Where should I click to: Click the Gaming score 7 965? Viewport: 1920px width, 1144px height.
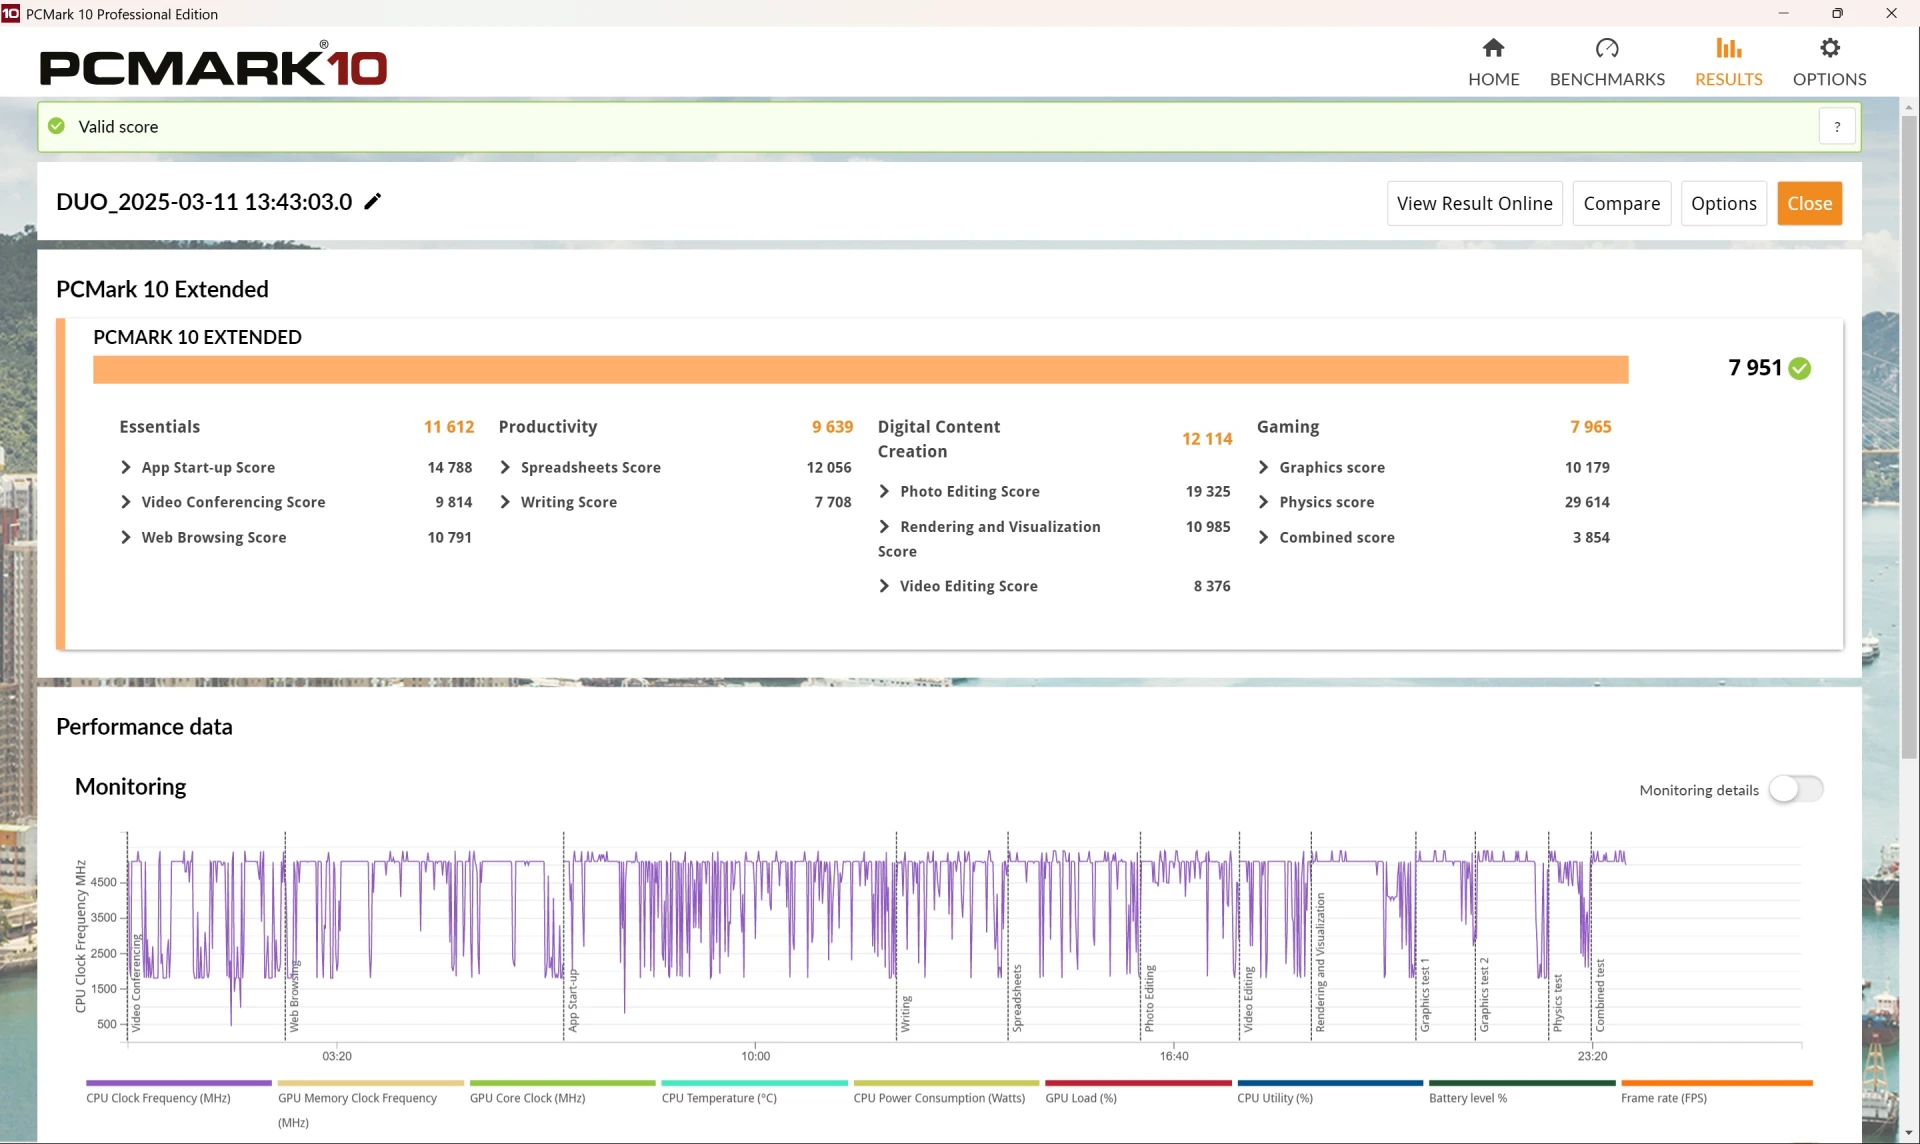click(x=1590, y=427)
